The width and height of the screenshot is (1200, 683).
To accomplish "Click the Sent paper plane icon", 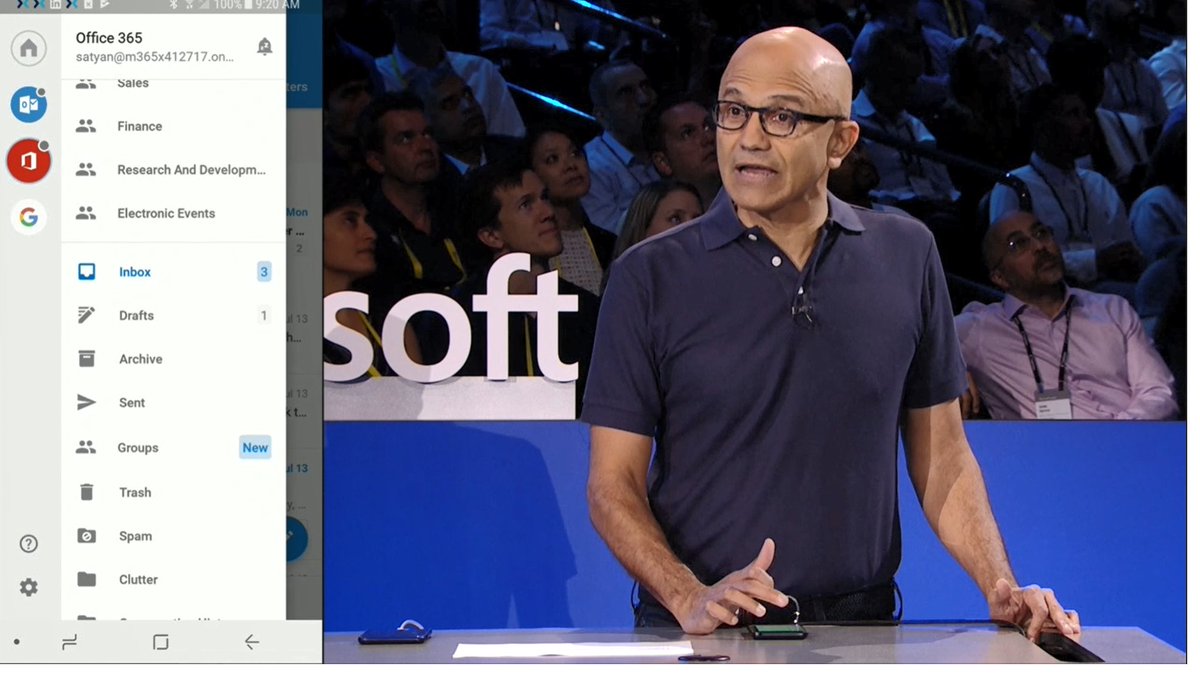I will coord(87,402).
